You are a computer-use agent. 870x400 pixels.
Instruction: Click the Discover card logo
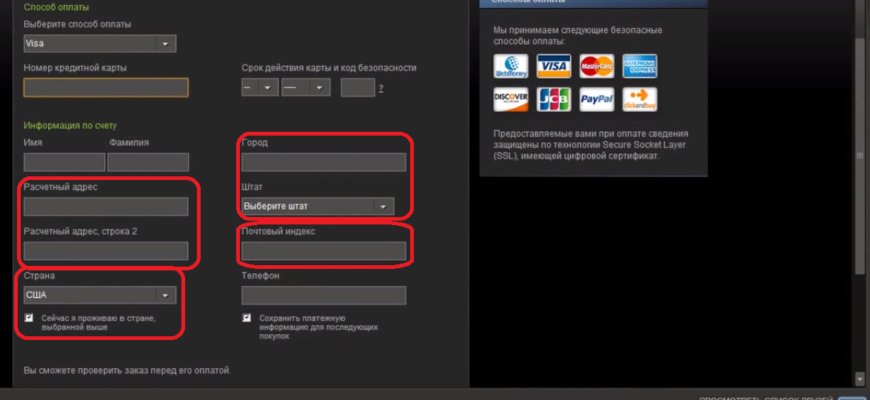pos(510,99)
